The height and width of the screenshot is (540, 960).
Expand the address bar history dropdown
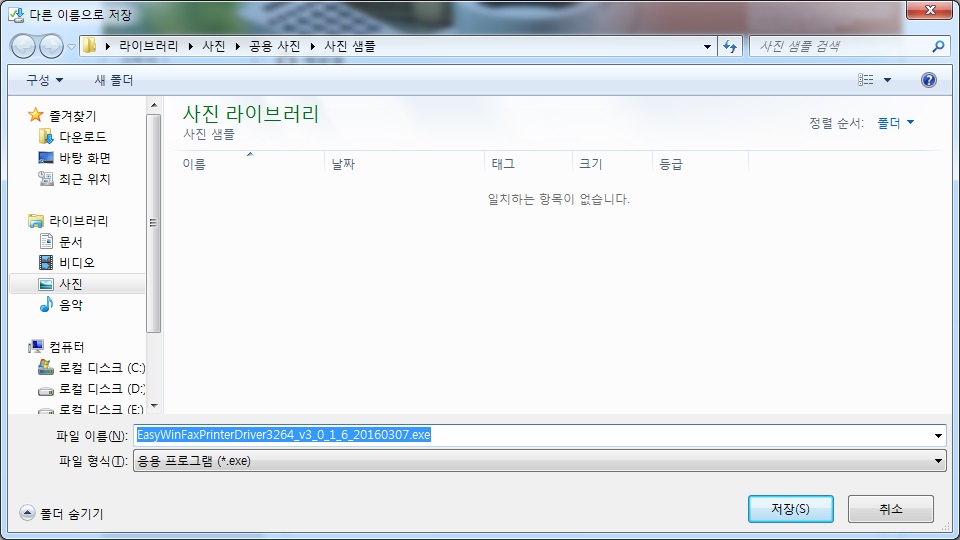707,46
